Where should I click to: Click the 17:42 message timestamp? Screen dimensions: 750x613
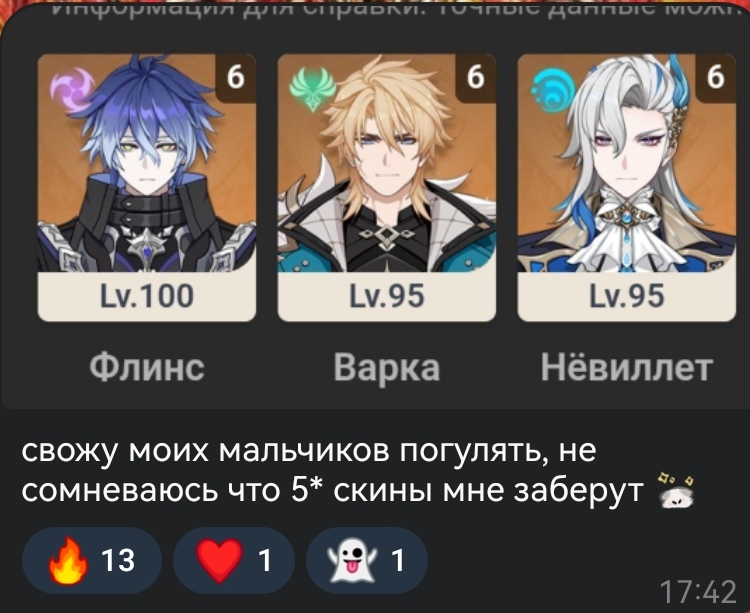[698, 592]
